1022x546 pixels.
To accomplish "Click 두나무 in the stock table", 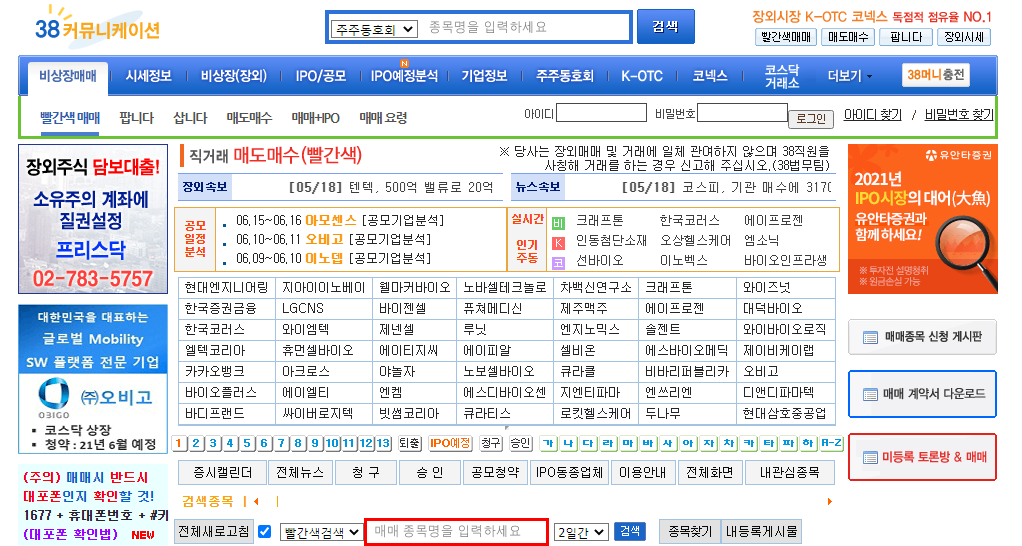I will [x=663, y=413].
